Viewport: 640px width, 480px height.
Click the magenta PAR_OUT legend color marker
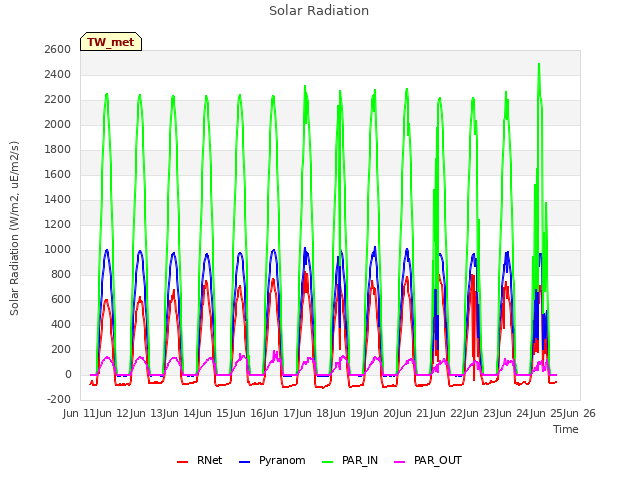tap(400, 462)
